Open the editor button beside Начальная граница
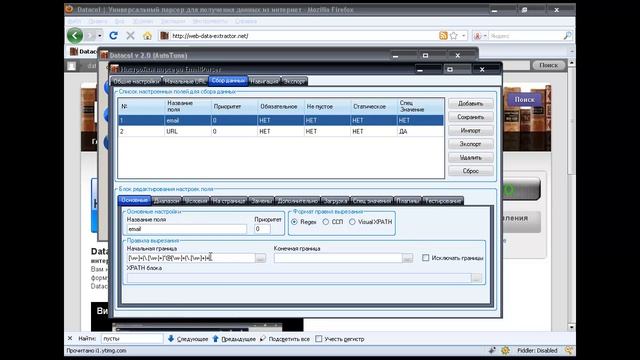640x360 pixels. pyautogui.click(x=260, y=258)
